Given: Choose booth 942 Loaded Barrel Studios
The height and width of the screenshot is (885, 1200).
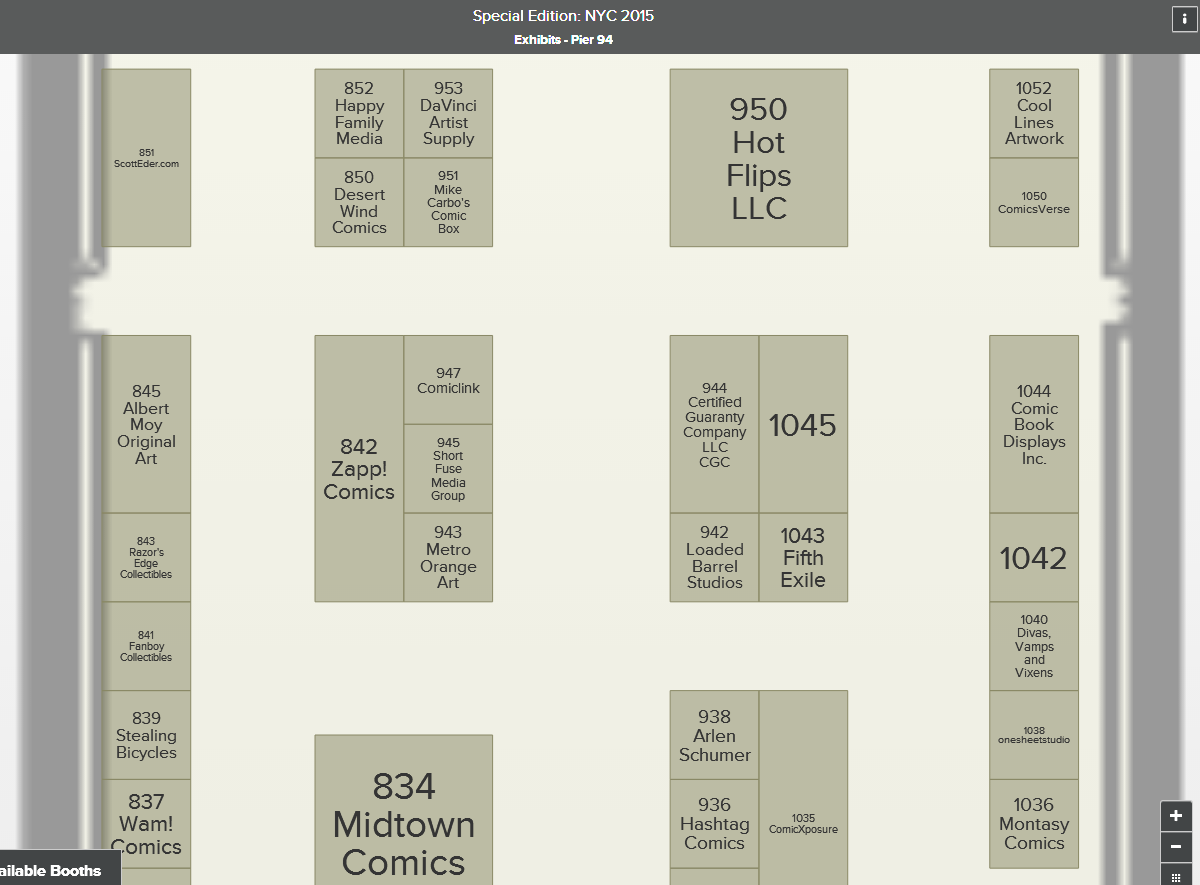Looking at the screenshot, I should (714, 558).
